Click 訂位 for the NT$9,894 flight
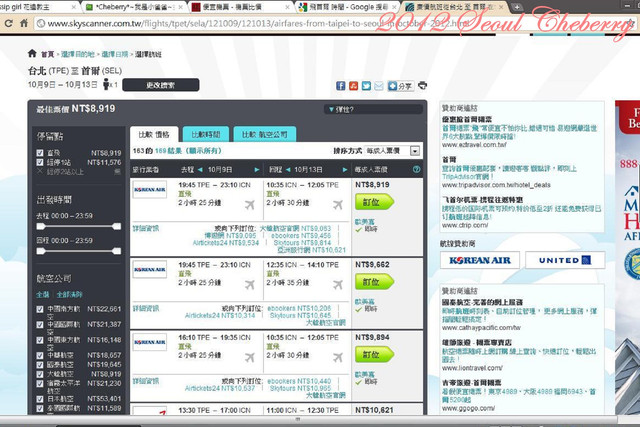Image resolution: width=640 pixels, height=427 pixels. point(374,355)
